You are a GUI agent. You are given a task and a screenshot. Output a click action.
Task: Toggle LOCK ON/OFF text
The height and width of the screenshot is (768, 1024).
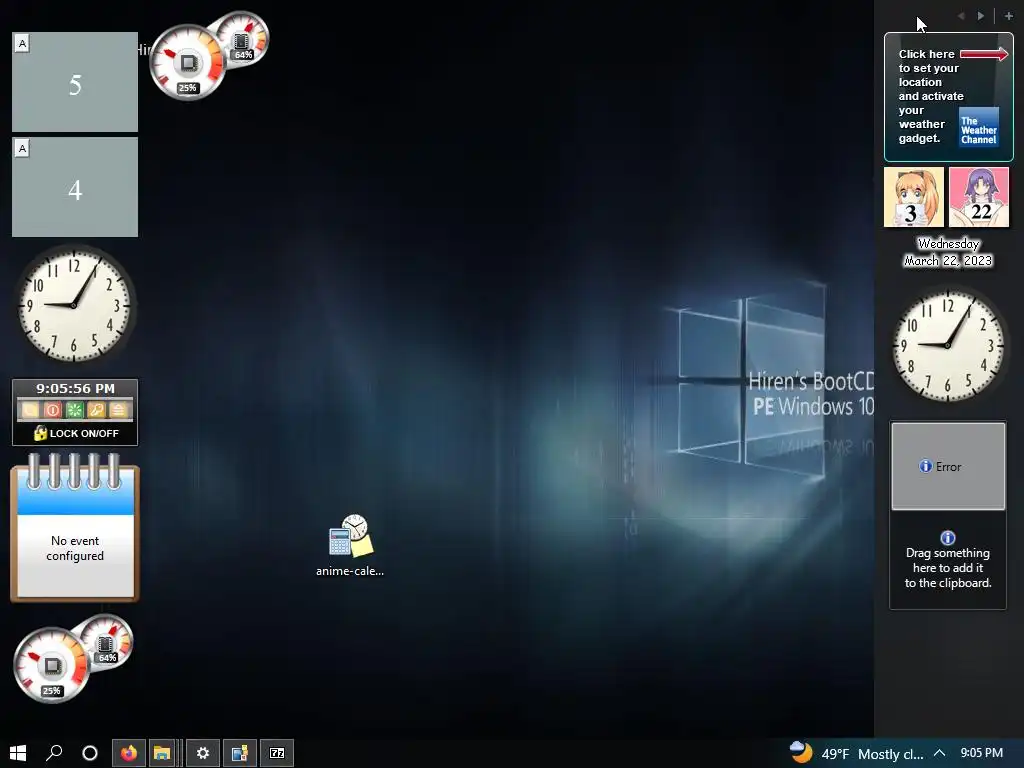pos(84,434)
